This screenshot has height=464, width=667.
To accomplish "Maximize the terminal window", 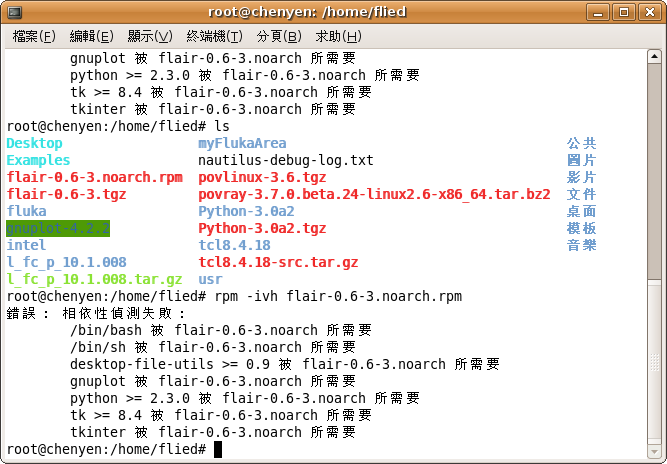I will [624, 12].
